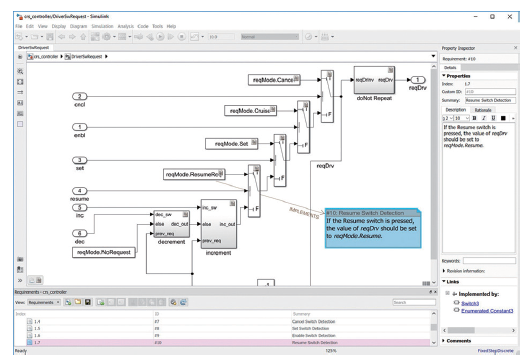This screenshot has height=361, width=525.
Task: Open requirement set folder icon
Action: tap(78, 302)
